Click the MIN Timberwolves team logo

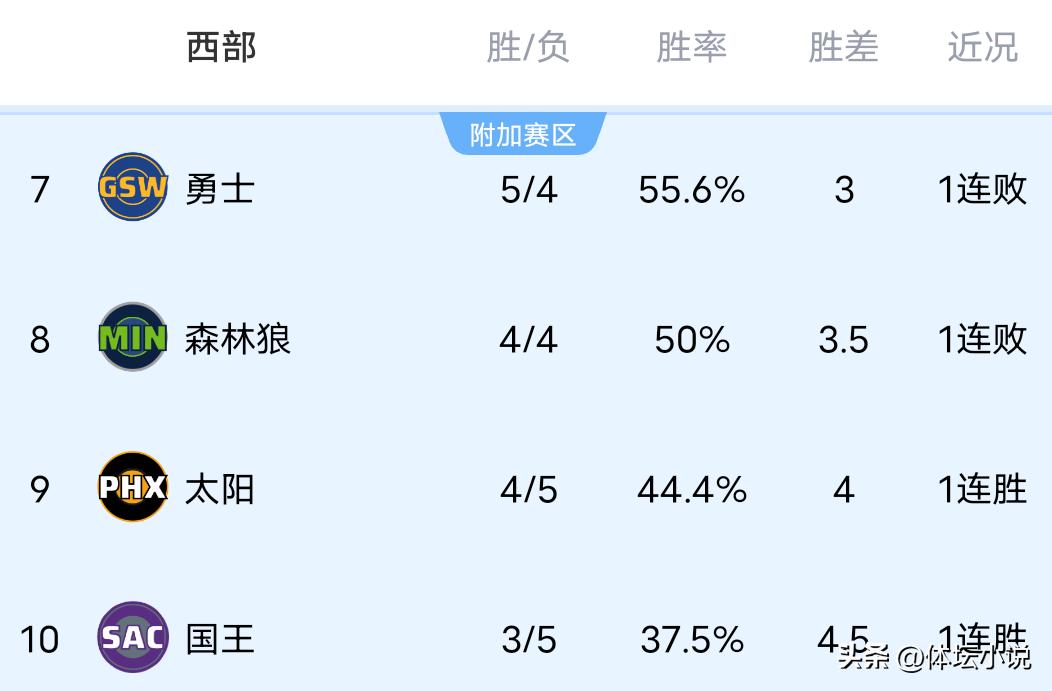[133, 338]
